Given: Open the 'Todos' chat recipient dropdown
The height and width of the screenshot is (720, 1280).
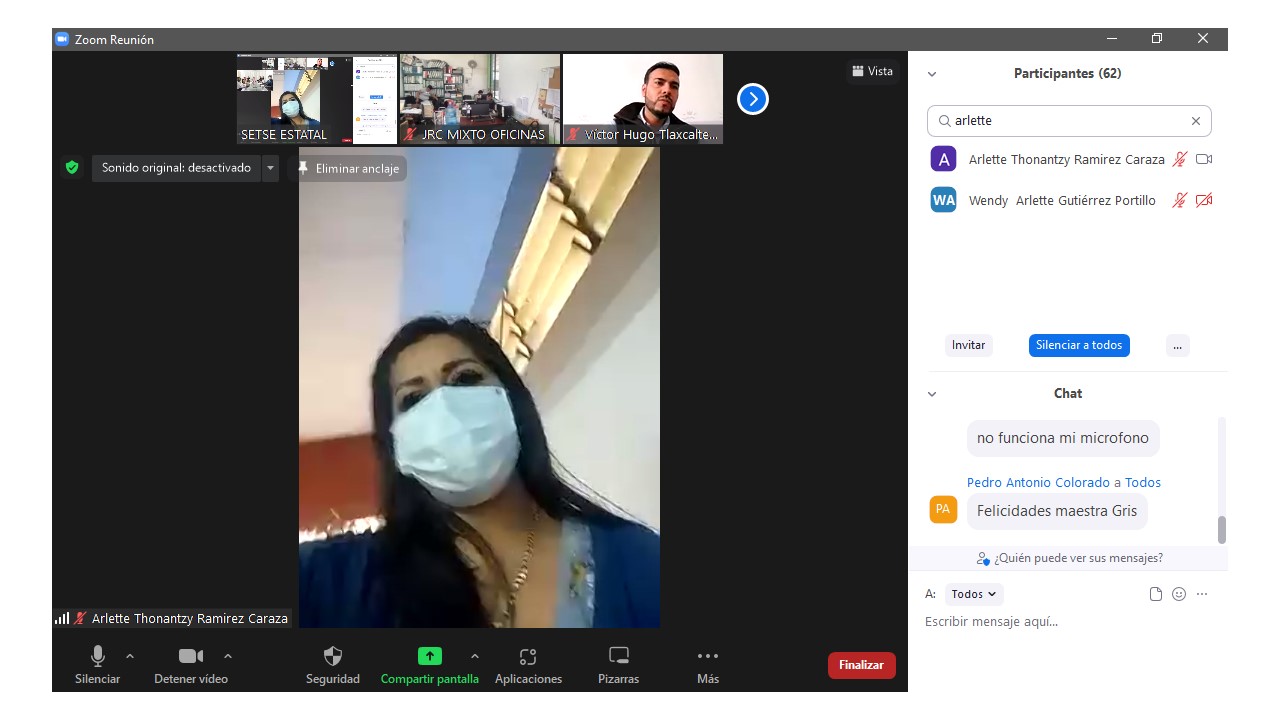Looking at the screenshot, I should coord(973,594).
